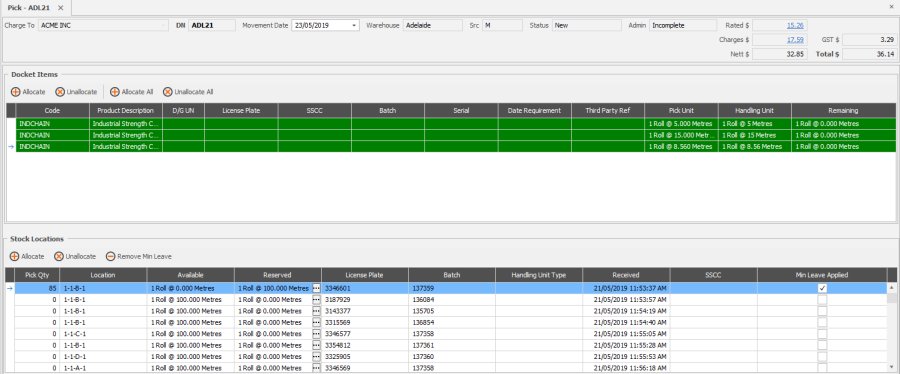Click location 1-1-C-1 cell
The height and width of the screenshot is (374, 900).
coord(103,334)
